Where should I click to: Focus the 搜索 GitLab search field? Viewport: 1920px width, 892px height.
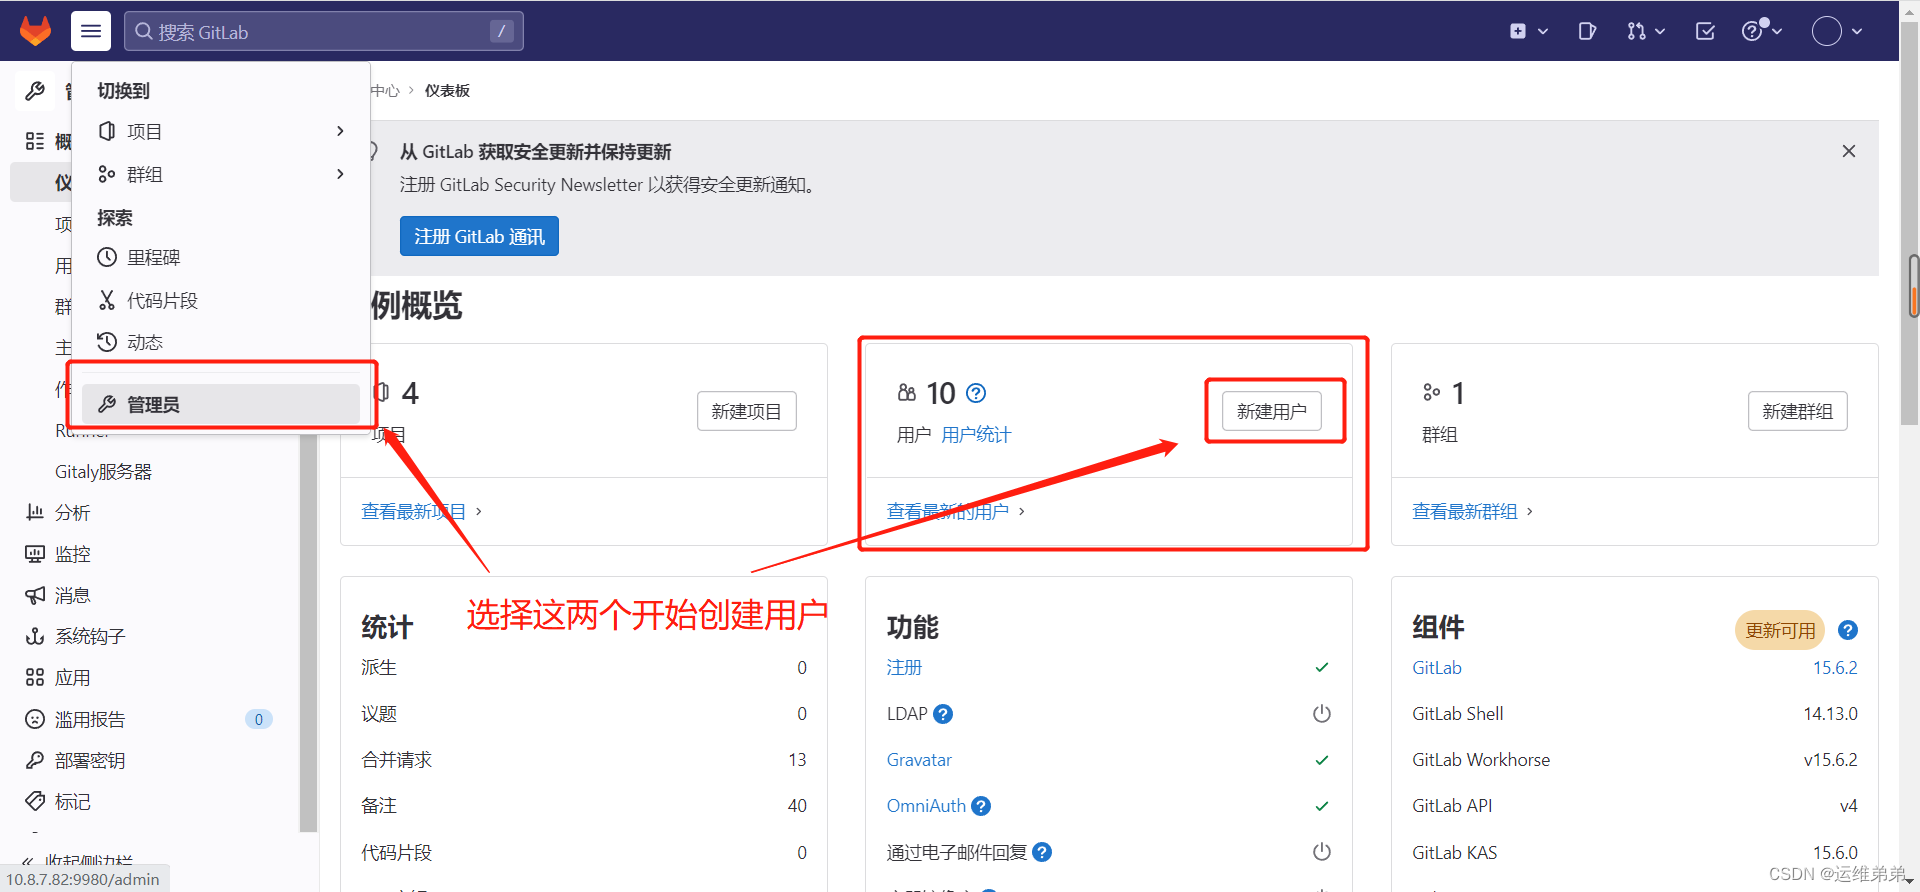[324, 31]
